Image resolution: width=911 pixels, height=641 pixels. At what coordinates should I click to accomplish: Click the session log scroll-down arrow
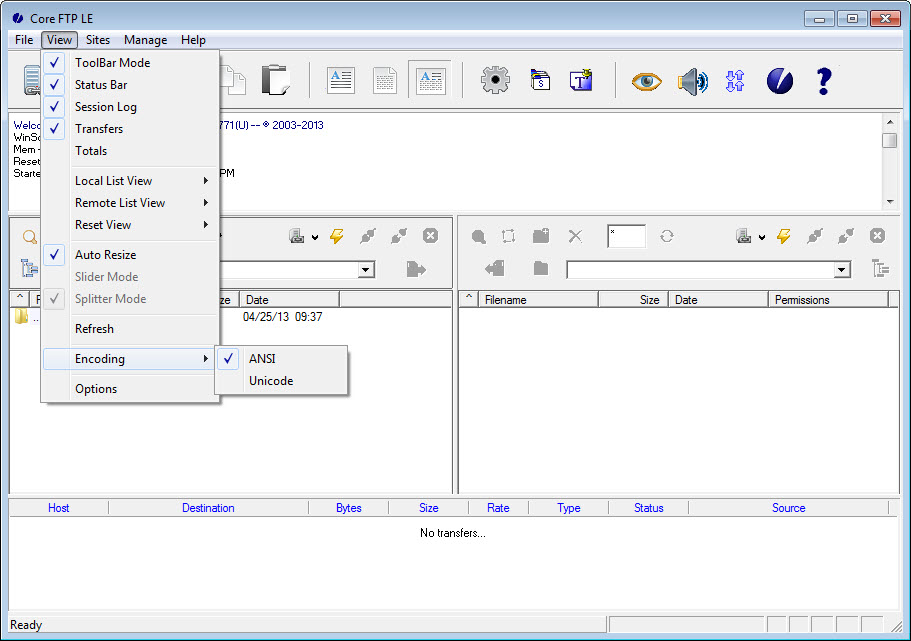(x=890, y=202)
